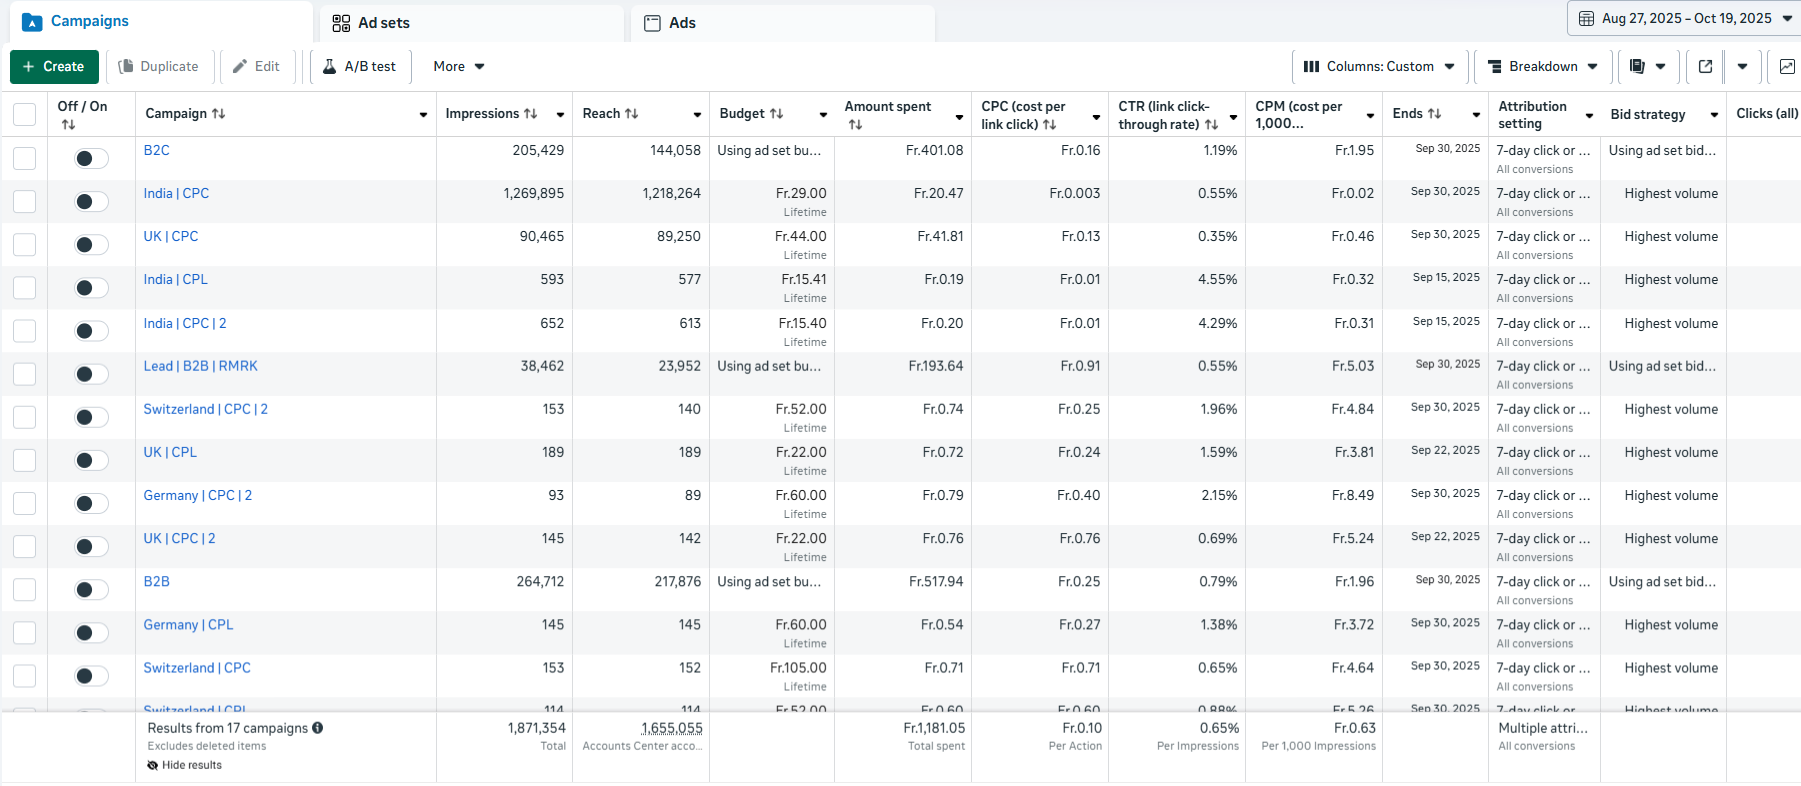Click the reports icon dropdown
Image resolution: width=1801 pixels, height=786 pixels.
[1647, 66]
